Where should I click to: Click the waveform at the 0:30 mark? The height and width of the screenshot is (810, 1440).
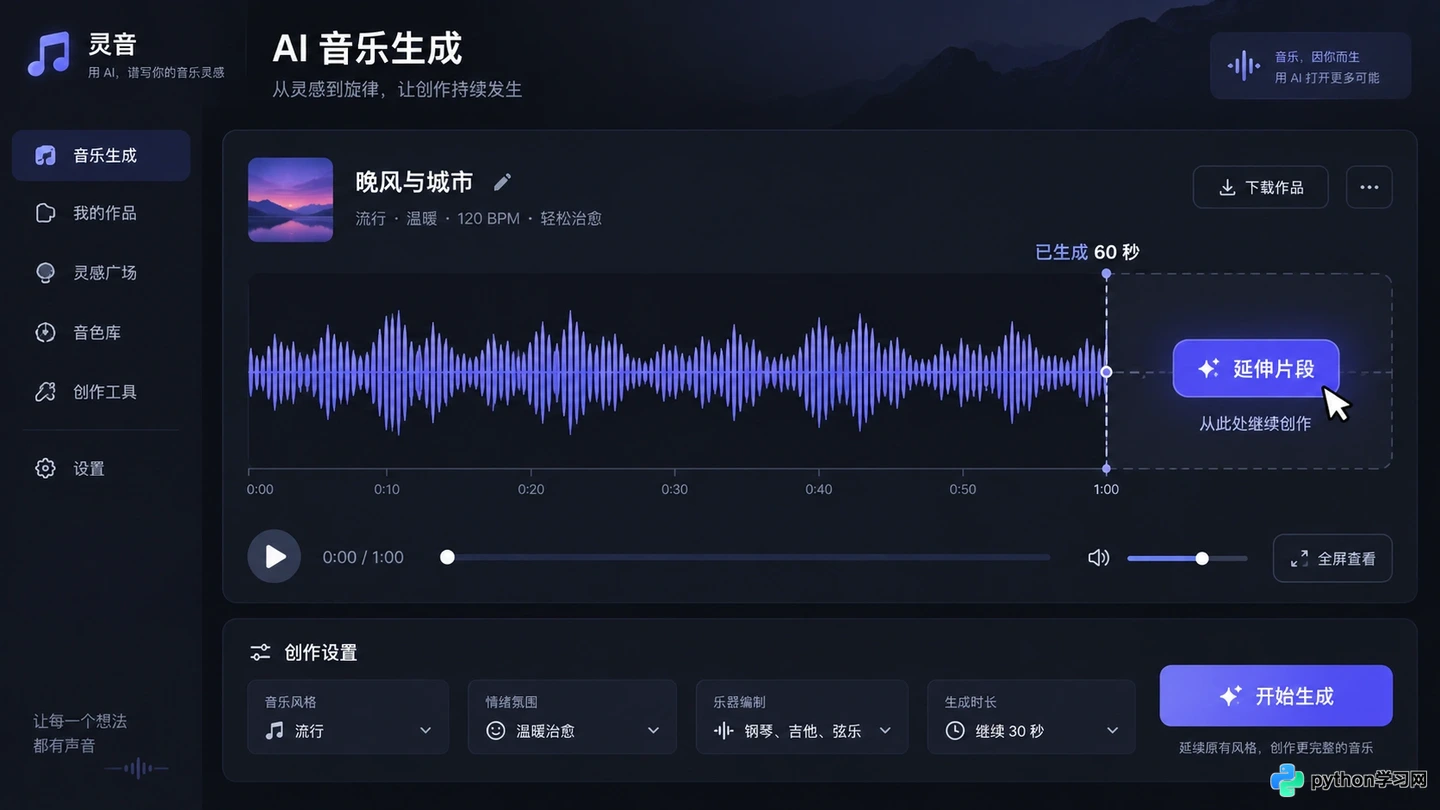pos(675,372)
